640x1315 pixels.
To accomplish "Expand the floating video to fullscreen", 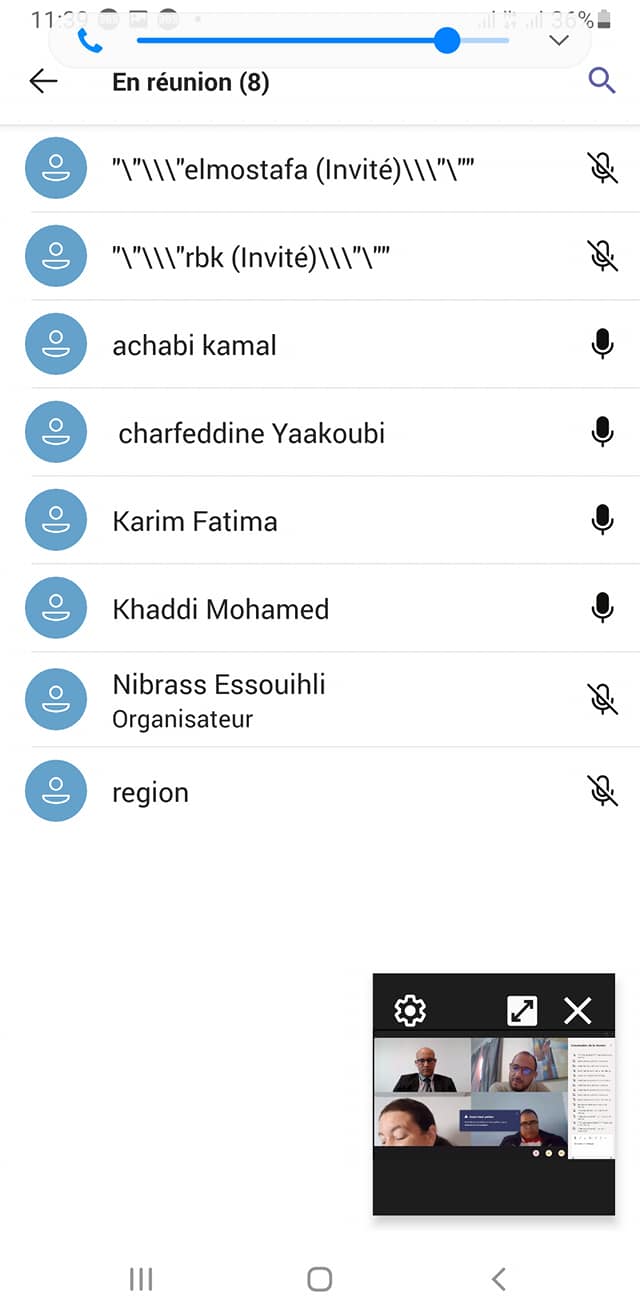I will click(x=522, y=1010).
